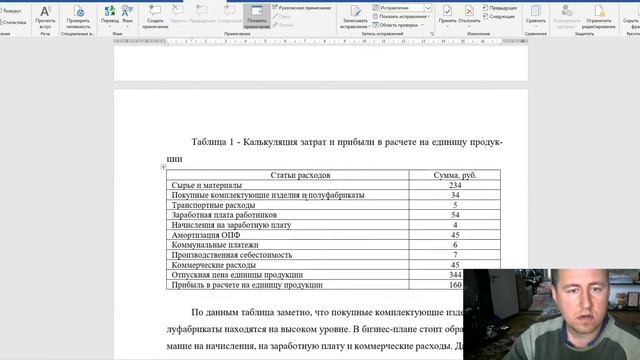Select the table via its move handle
The image size is (640, 360).
click(x=163, y=167)
